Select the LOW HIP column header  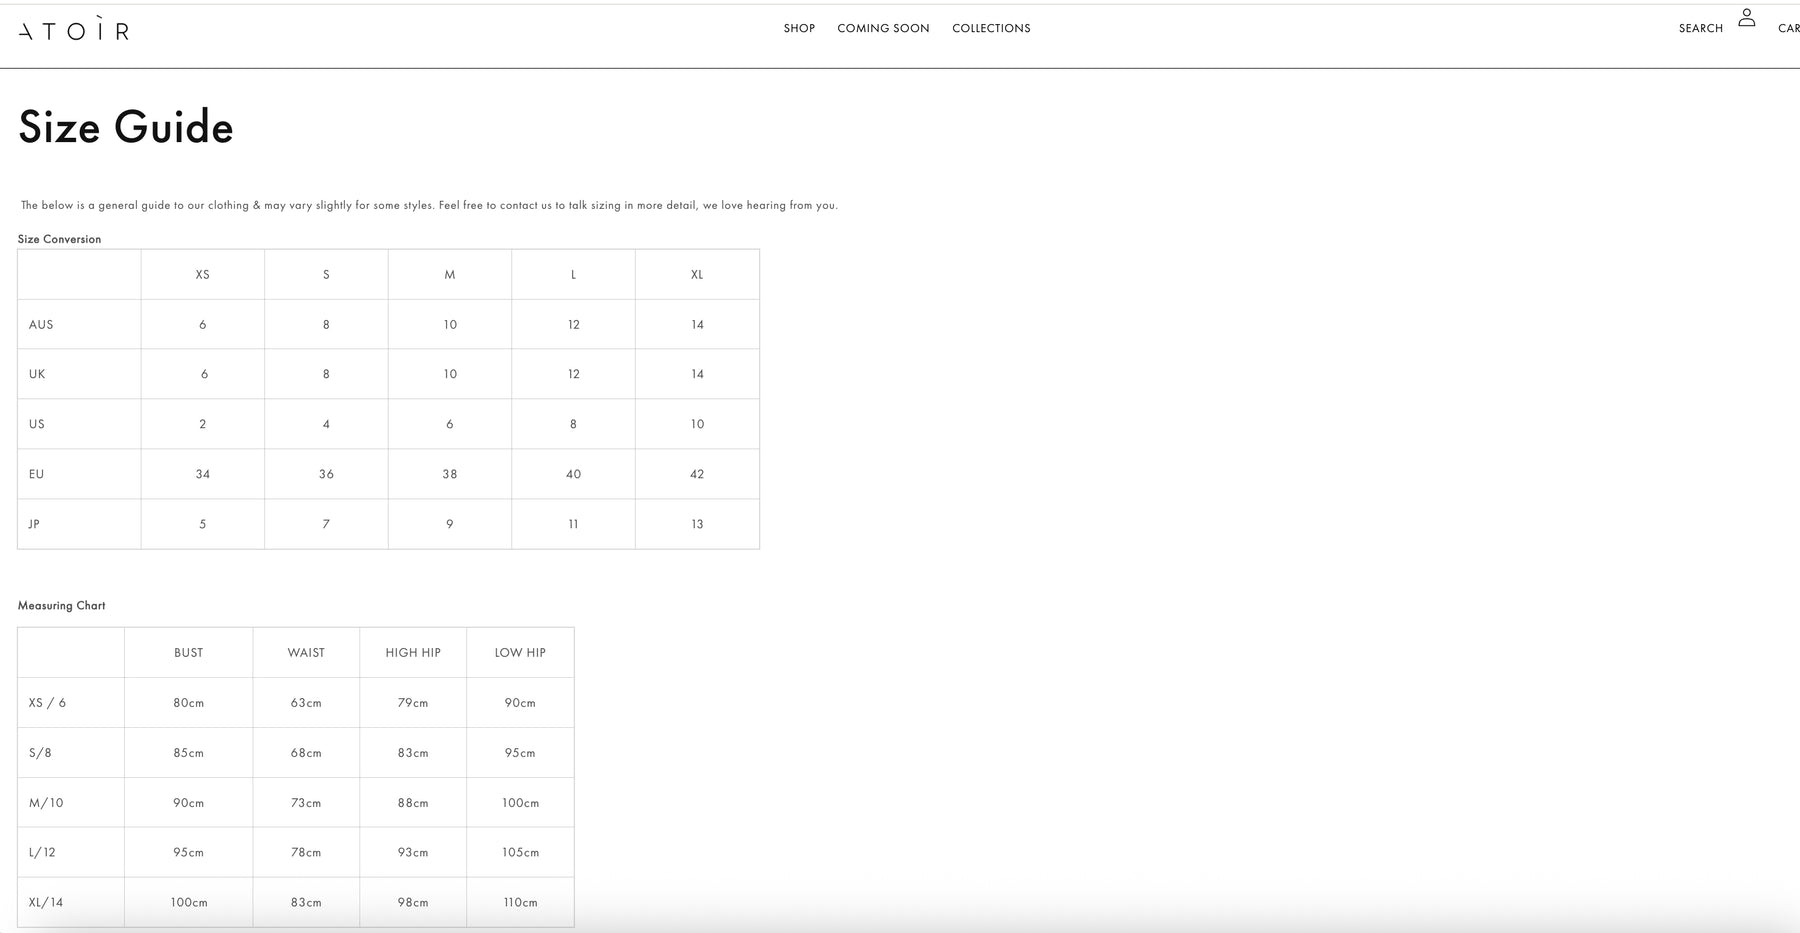coord(520,652)
